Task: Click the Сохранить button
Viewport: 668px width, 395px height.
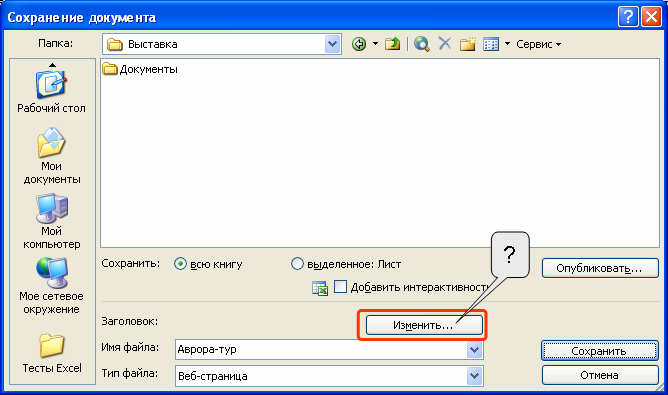Action: [600, 351]
